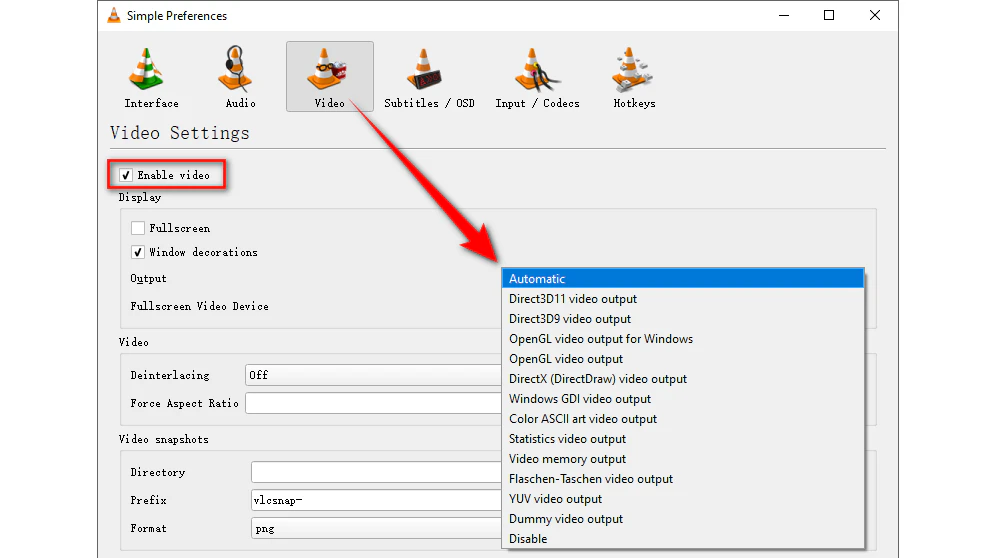
Task: Enable the Fullscreen checkbox
Action: 138,228
